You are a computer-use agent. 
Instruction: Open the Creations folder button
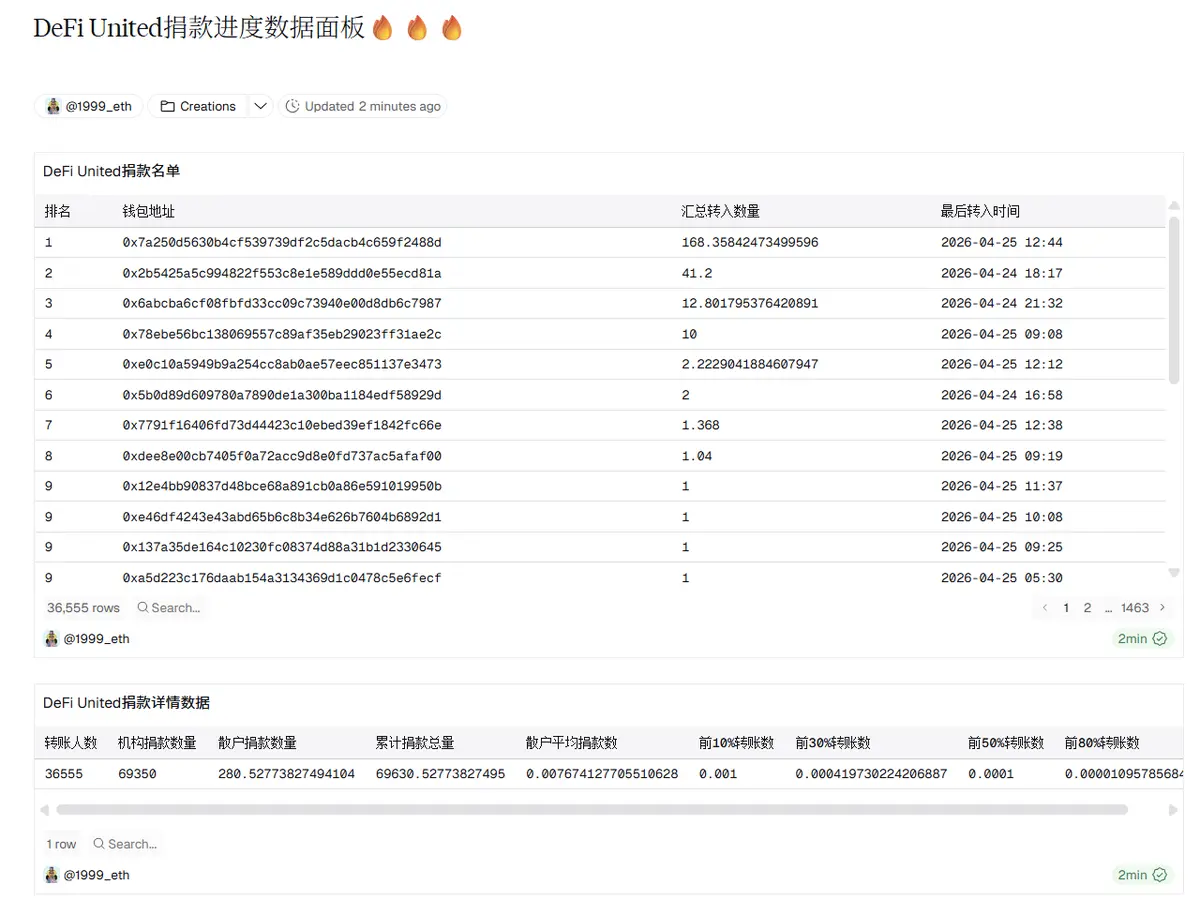(x=198, y=106)
